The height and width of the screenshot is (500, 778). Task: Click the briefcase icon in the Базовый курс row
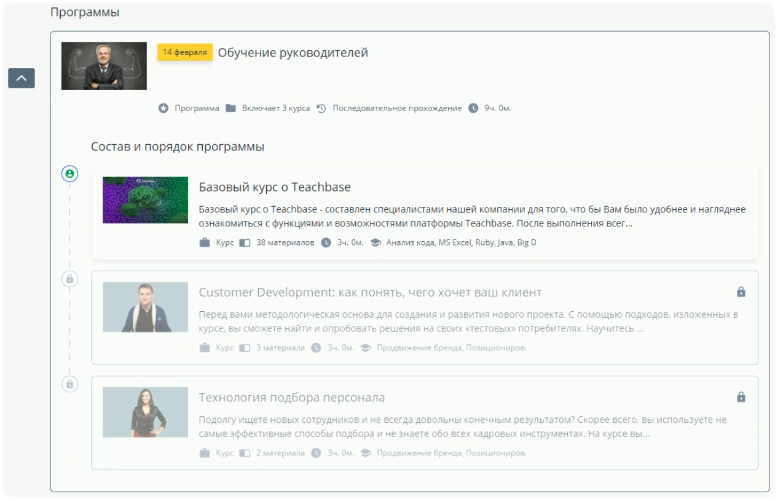tap(204, 243)
